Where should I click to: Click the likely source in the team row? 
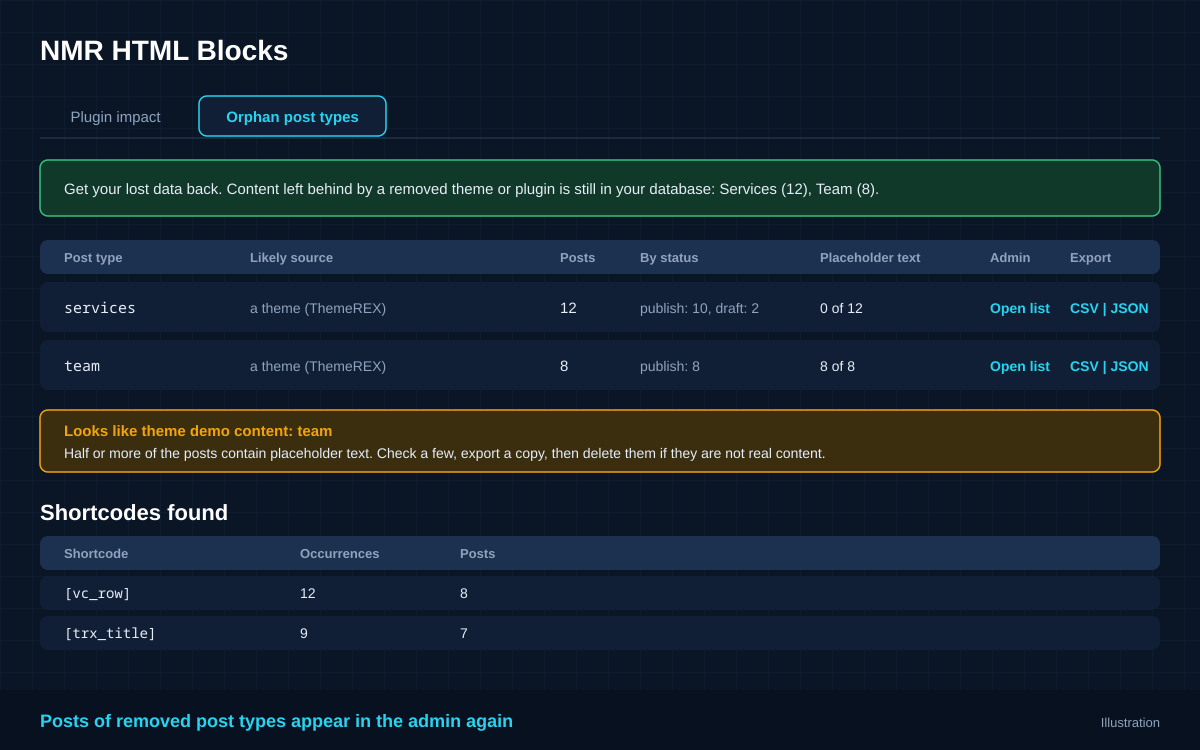coord(318,366)
